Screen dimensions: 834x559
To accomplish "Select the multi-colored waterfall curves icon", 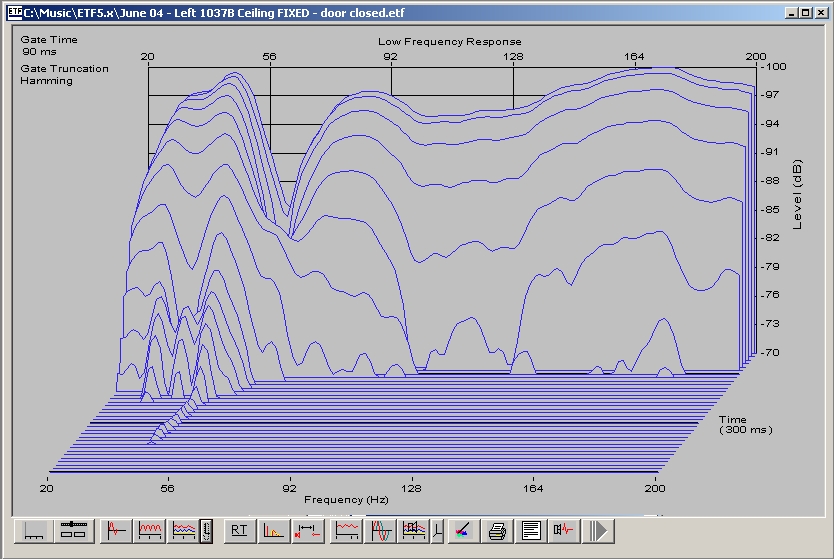I will [184, 530].
